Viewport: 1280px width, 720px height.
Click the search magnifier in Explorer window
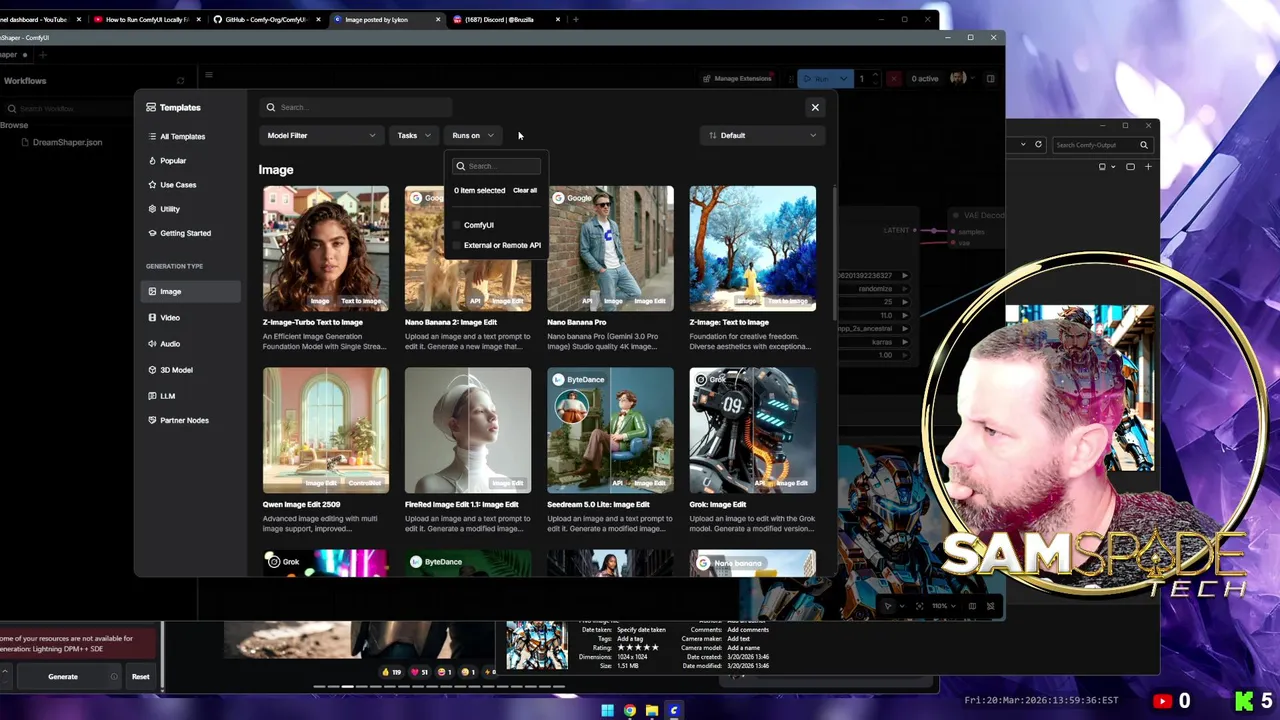pyautogui.click(x=1144, y=145)
